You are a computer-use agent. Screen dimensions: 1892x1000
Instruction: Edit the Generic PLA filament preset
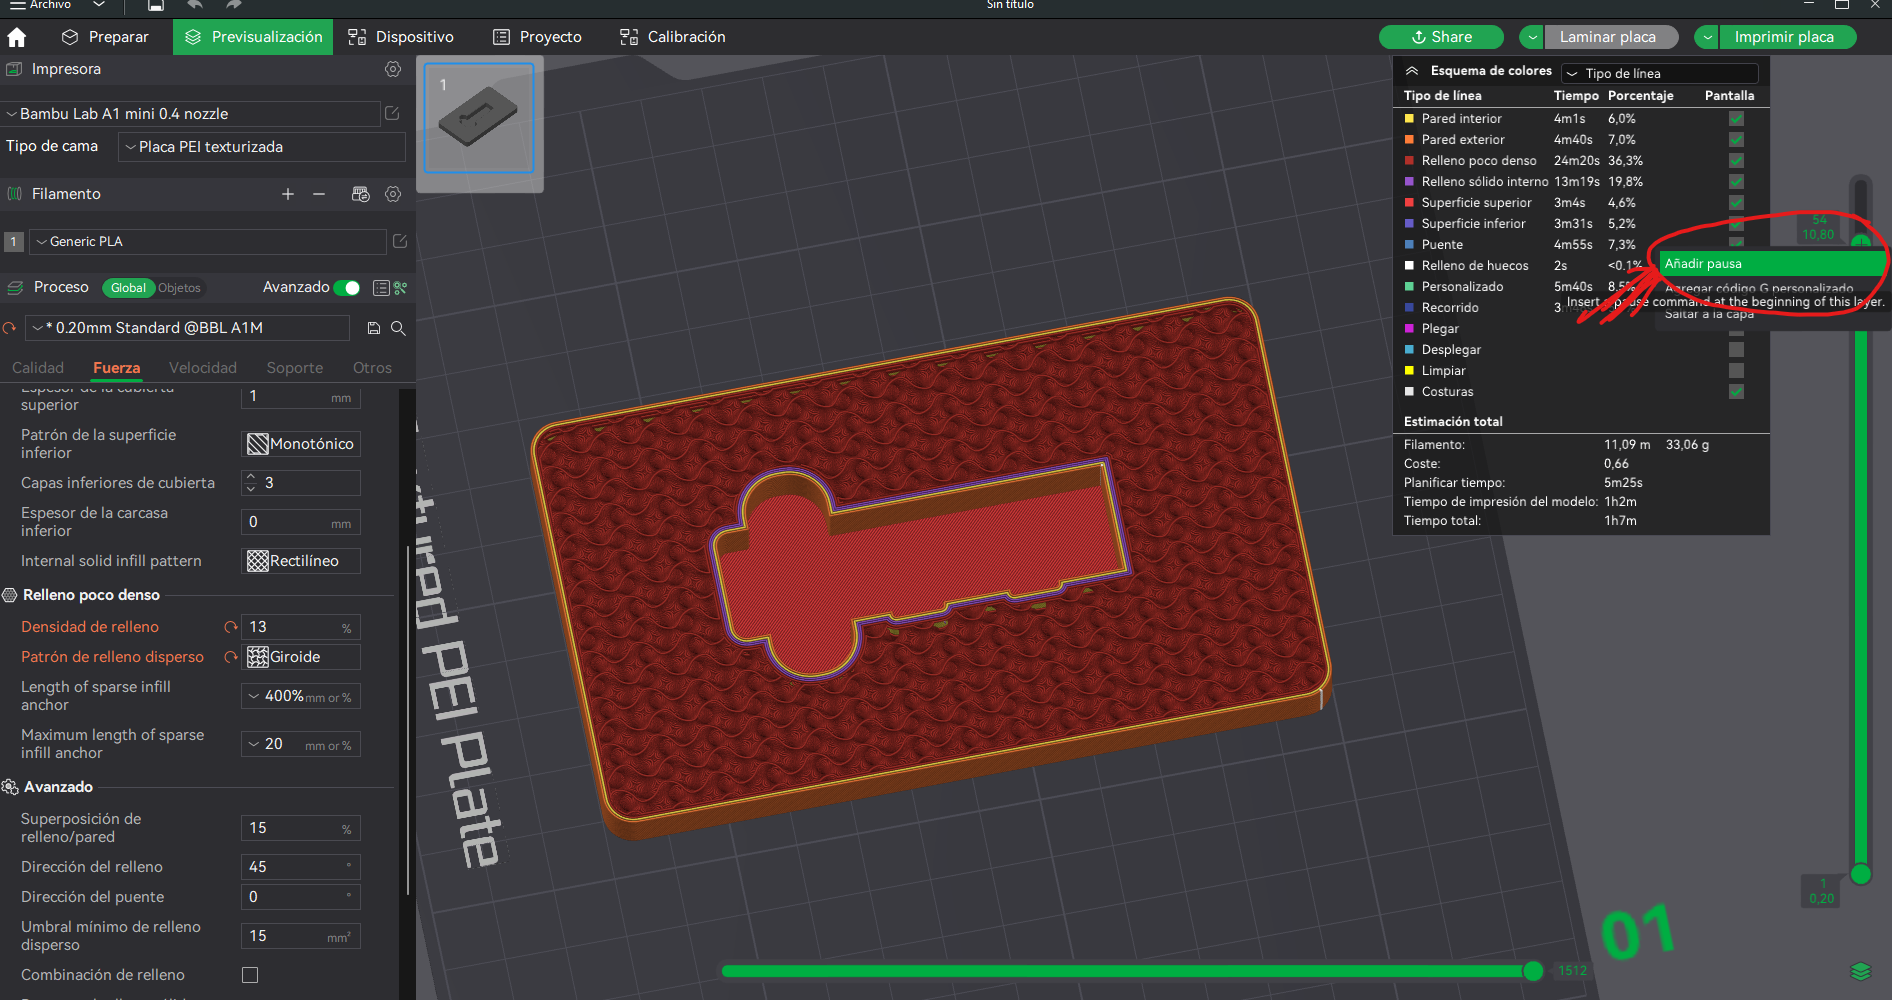[400, 241]
